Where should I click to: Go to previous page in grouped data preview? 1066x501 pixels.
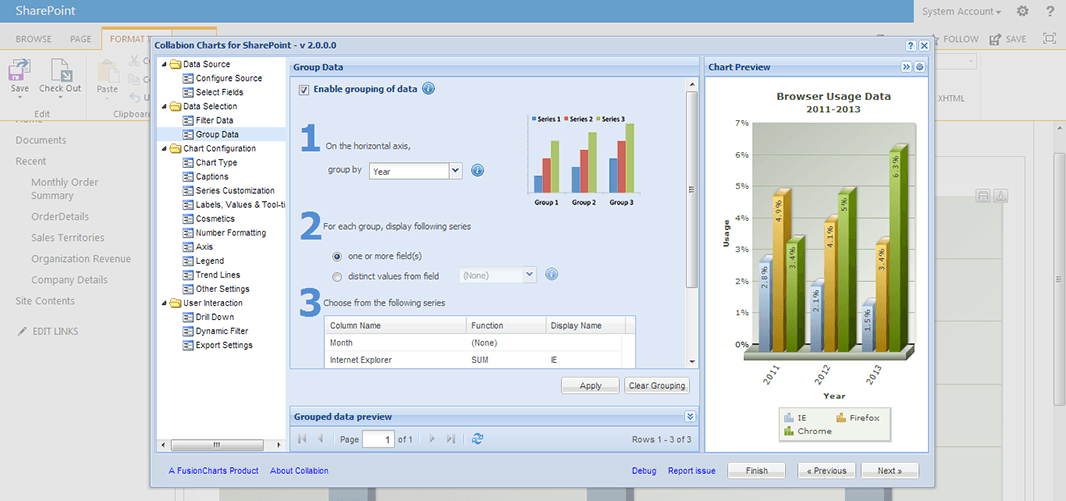[x=320, y=439]
